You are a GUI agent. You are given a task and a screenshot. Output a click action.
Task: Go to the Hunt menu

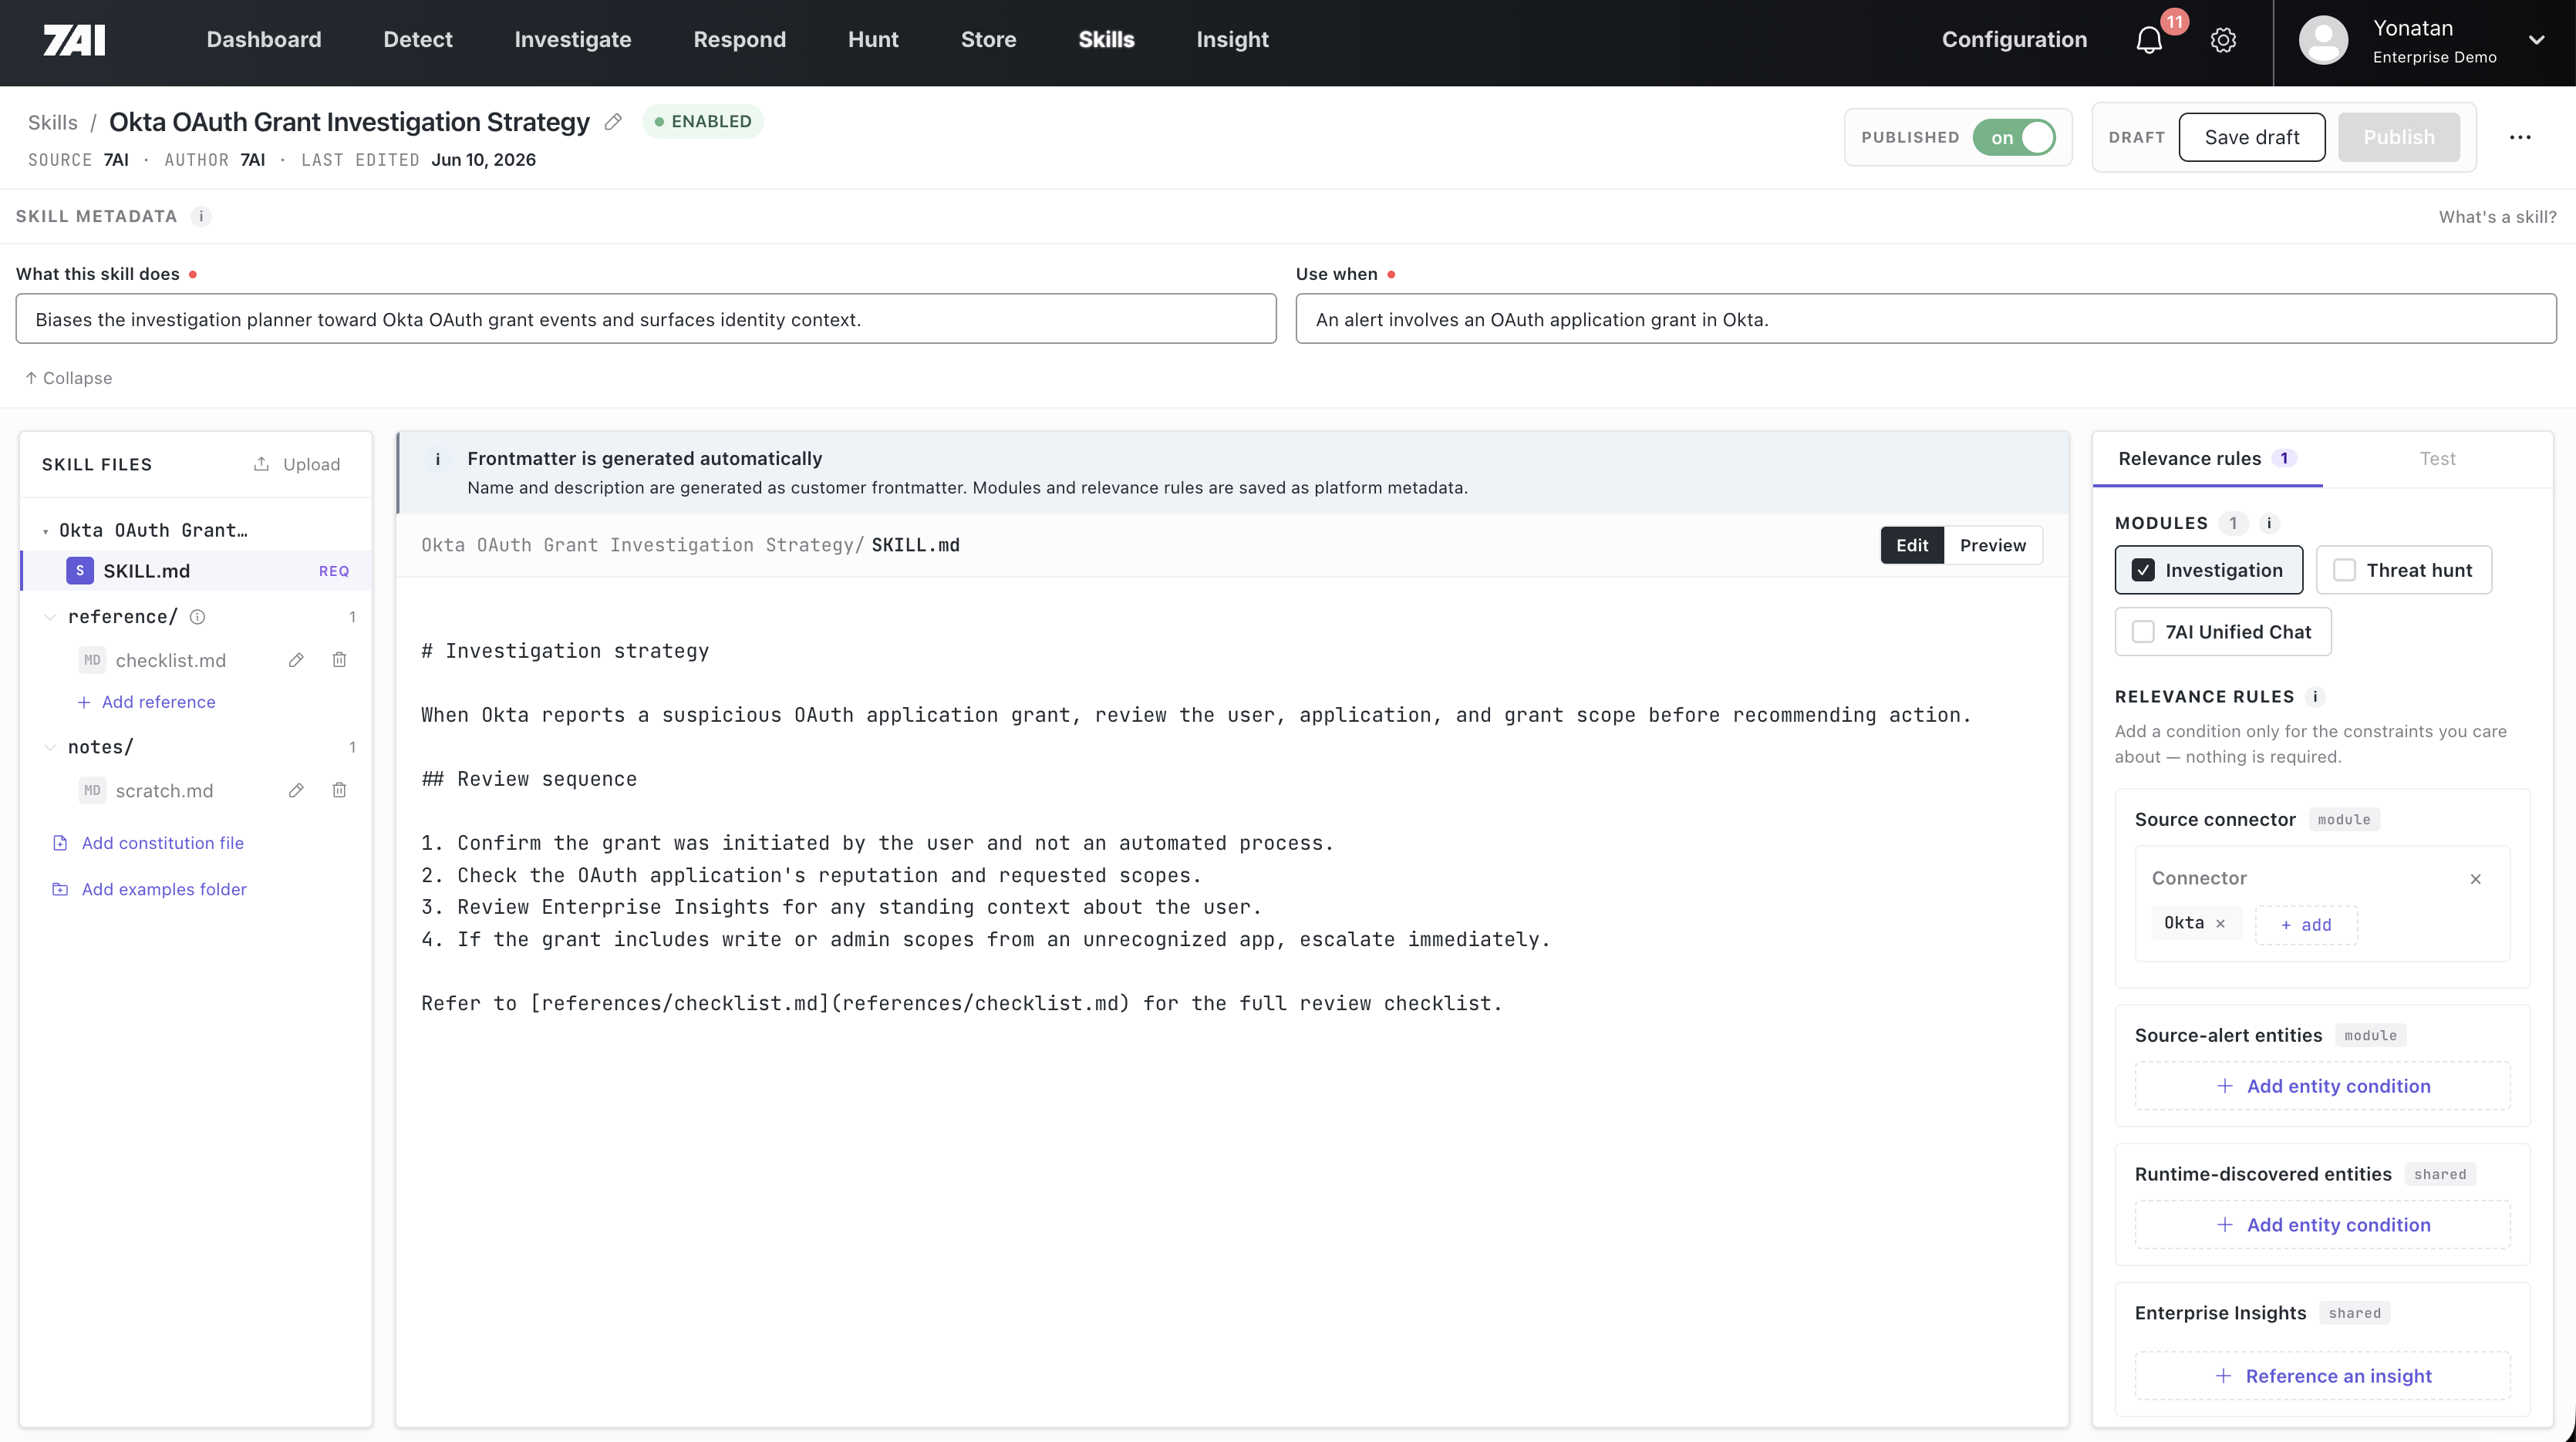point(873,40)
